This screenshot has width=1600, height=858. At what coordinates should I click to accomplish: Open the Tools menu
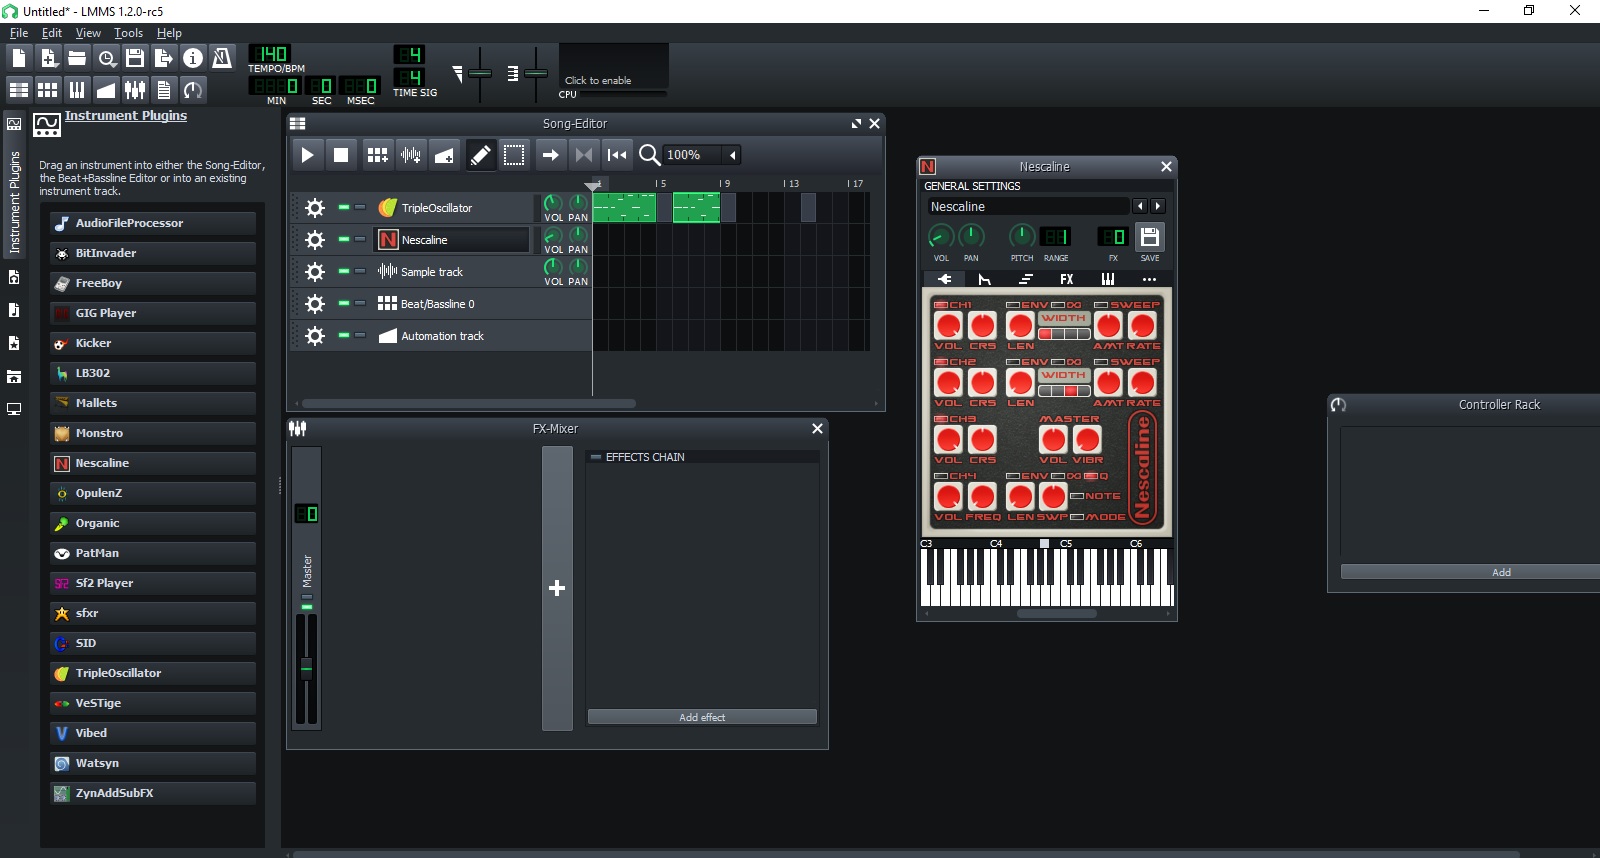(x=128, y=33)
